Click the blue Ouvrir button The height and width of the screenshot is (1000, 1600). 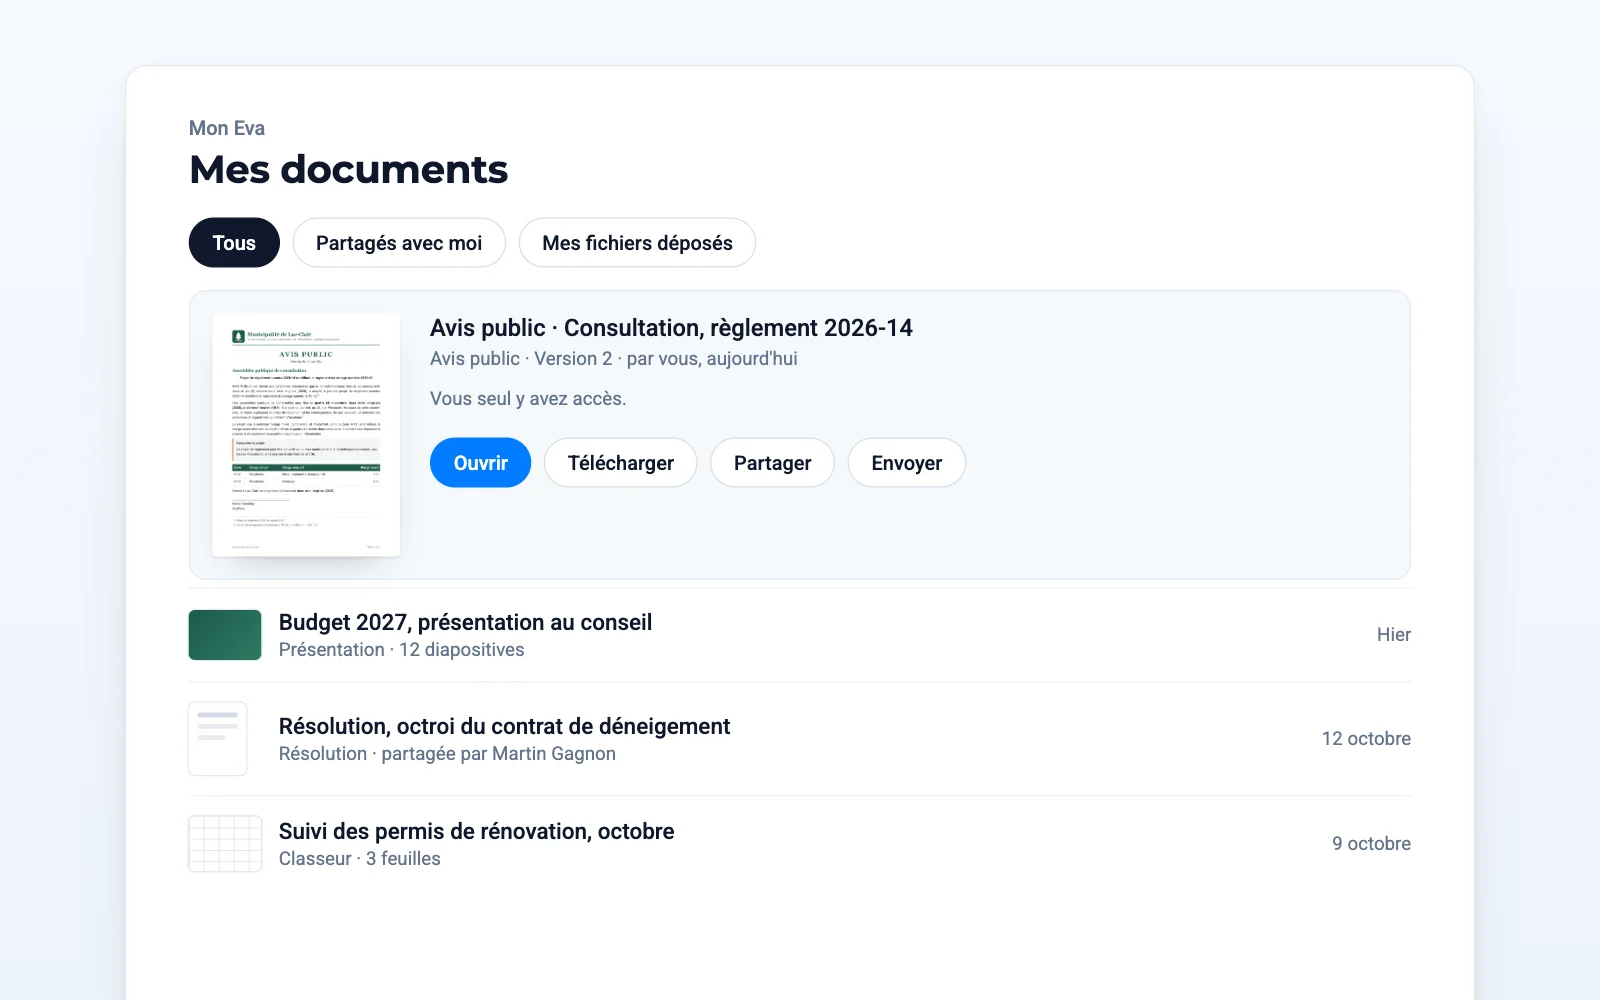pos(480,463)
